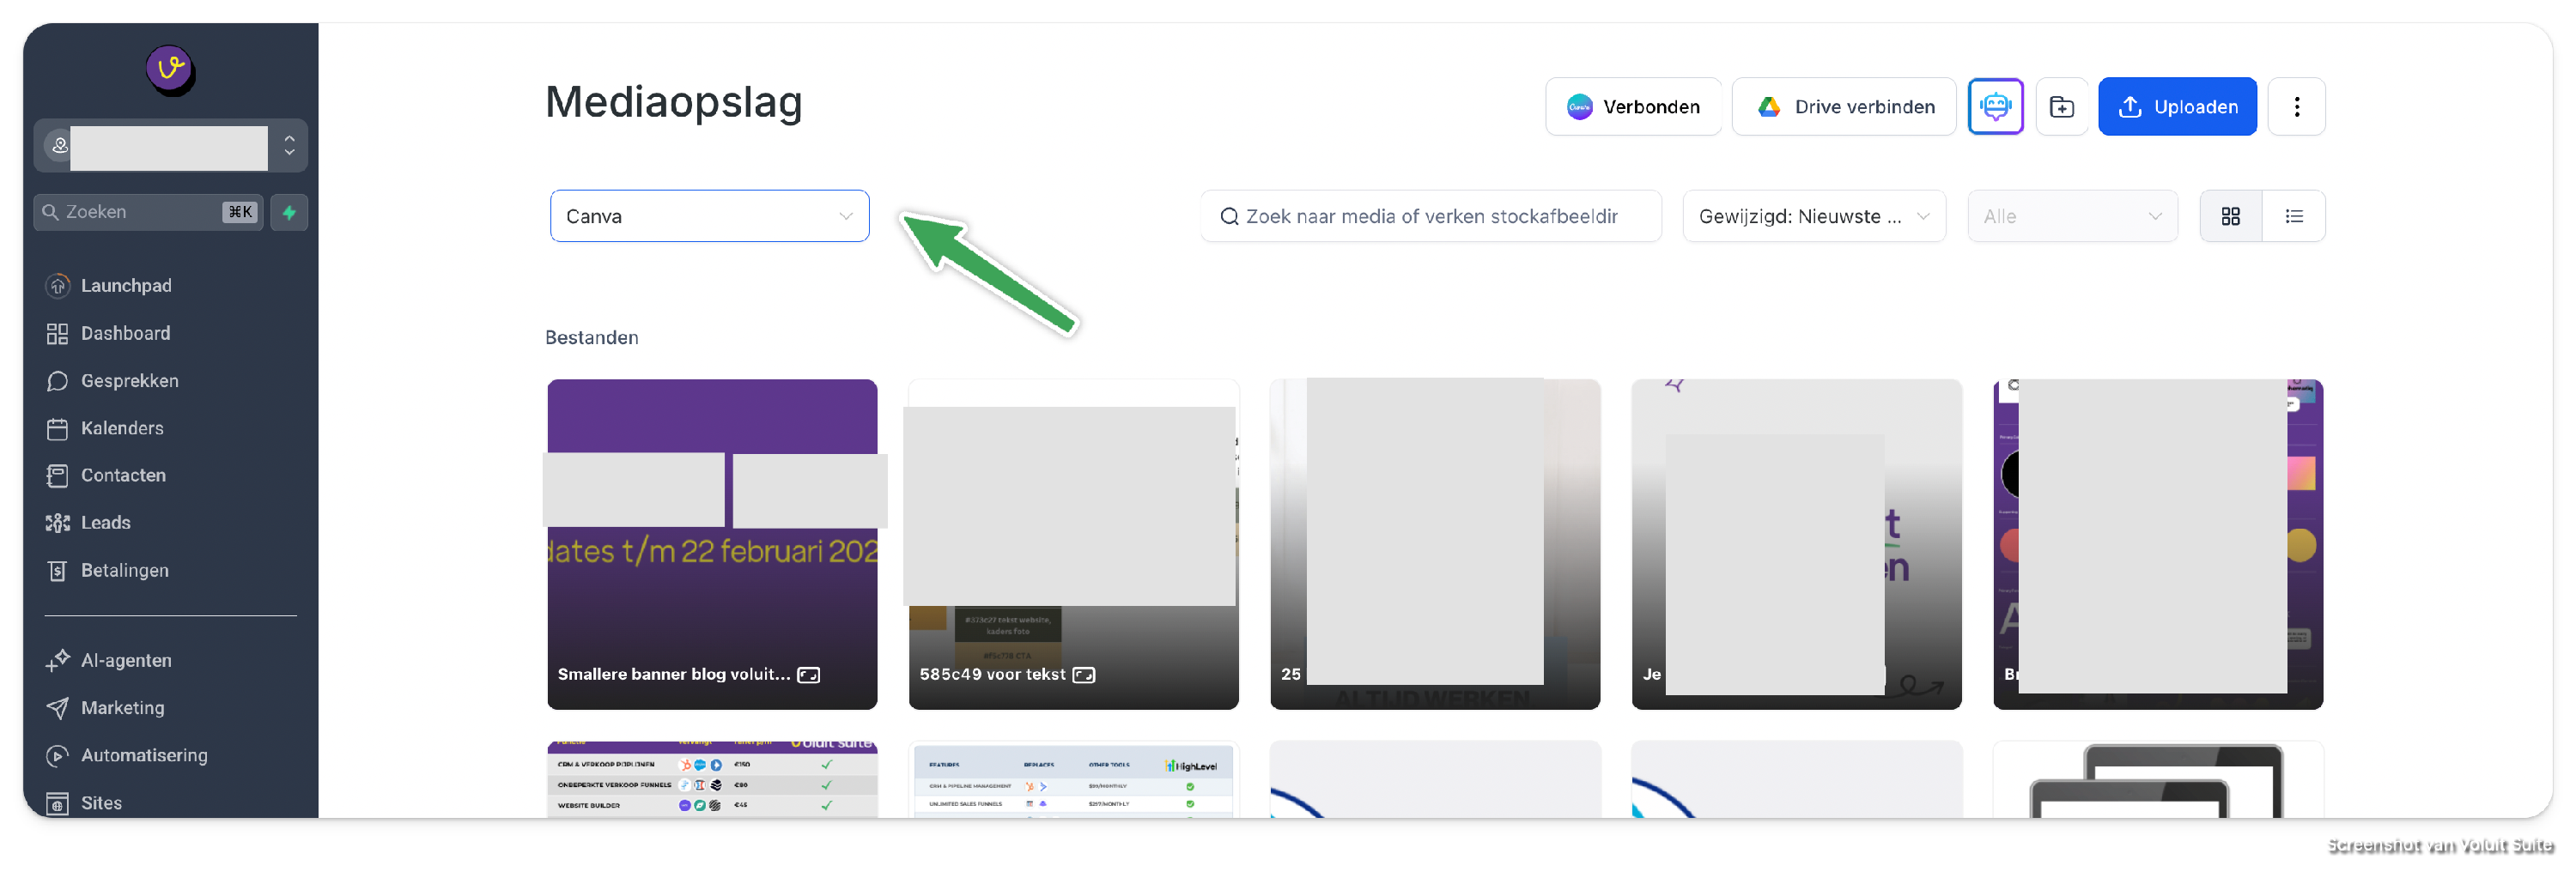The width and height of the screenshot is (2576, 878).
Task: Click the AI-agenten sparkle icon
Action: pyautogui.click(x=58, y=660)
